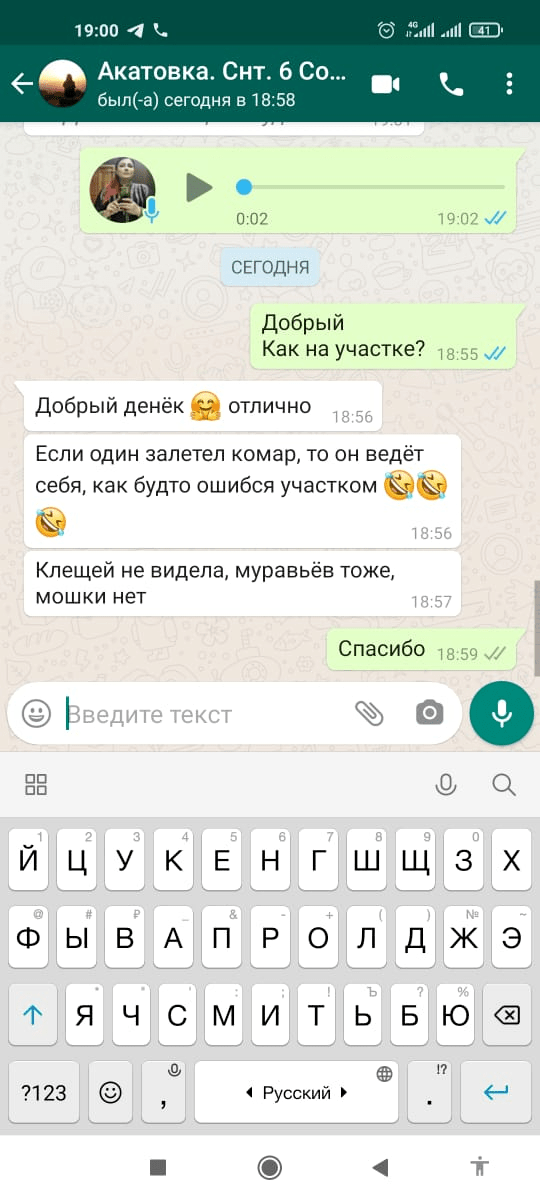Open the camera from message bar

point(430,713)
